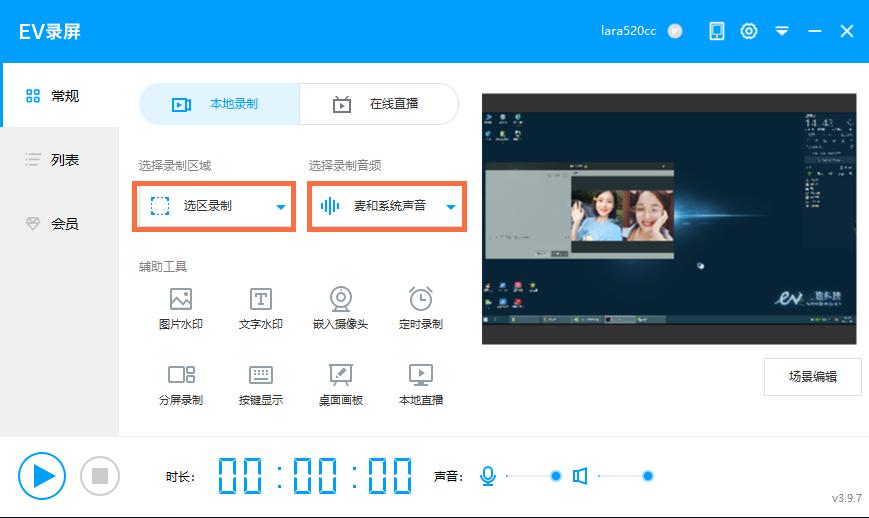Close the EV录屏 window
The width and height of the screenshot is (869, 518).
[x=847, y=31]
